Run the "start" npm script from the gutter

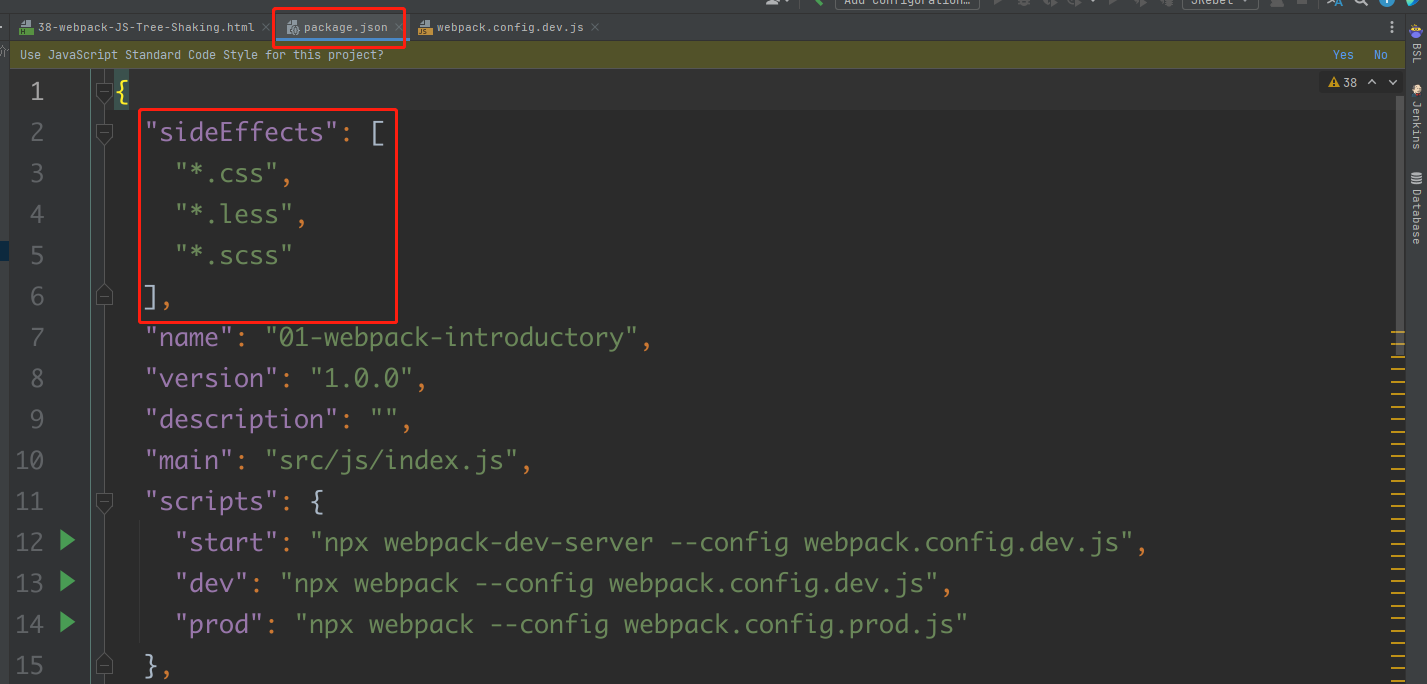coord(67,541)
